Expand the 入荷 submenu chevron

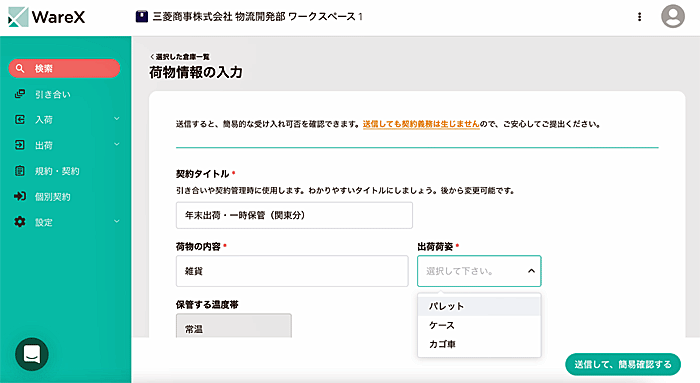tap(117, 119)
